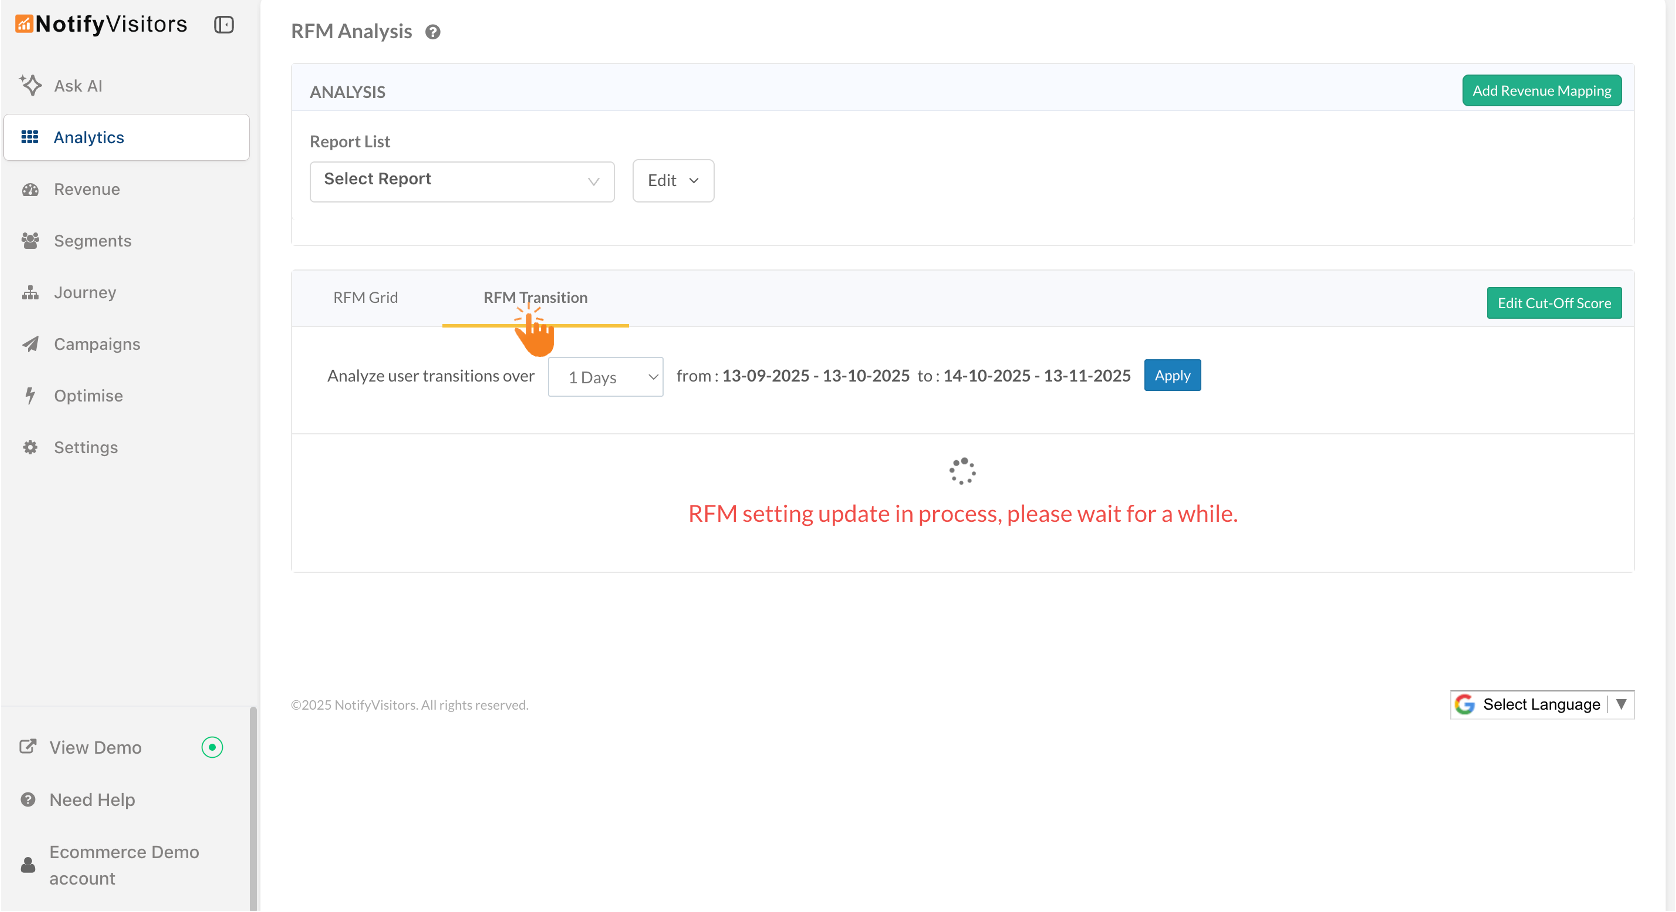Click the NotifyVisitors logo
1676x912 pixels.
point(100,24)
